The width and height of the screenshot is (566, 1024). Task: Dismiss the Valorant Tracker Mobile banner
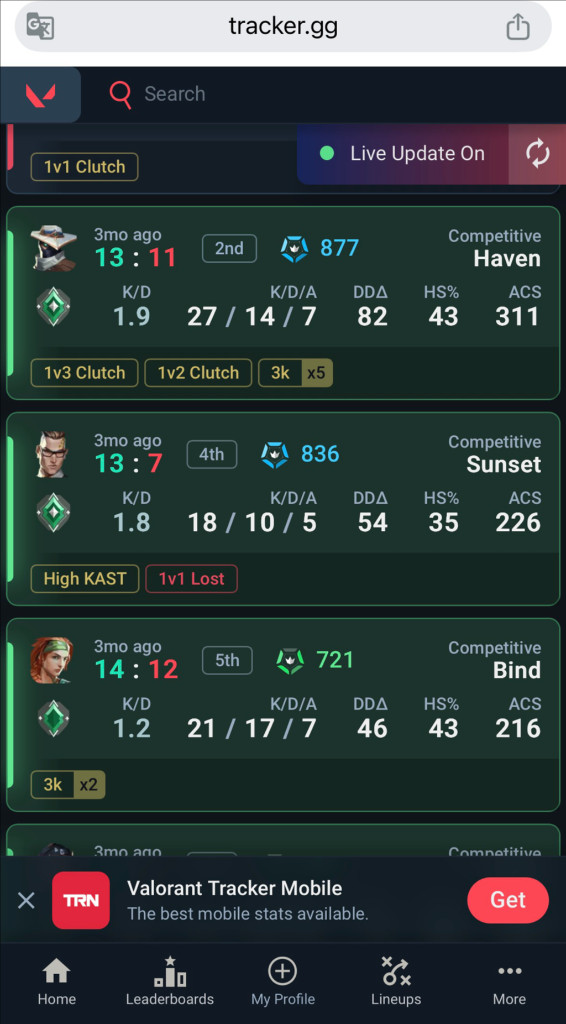(26, 901)
